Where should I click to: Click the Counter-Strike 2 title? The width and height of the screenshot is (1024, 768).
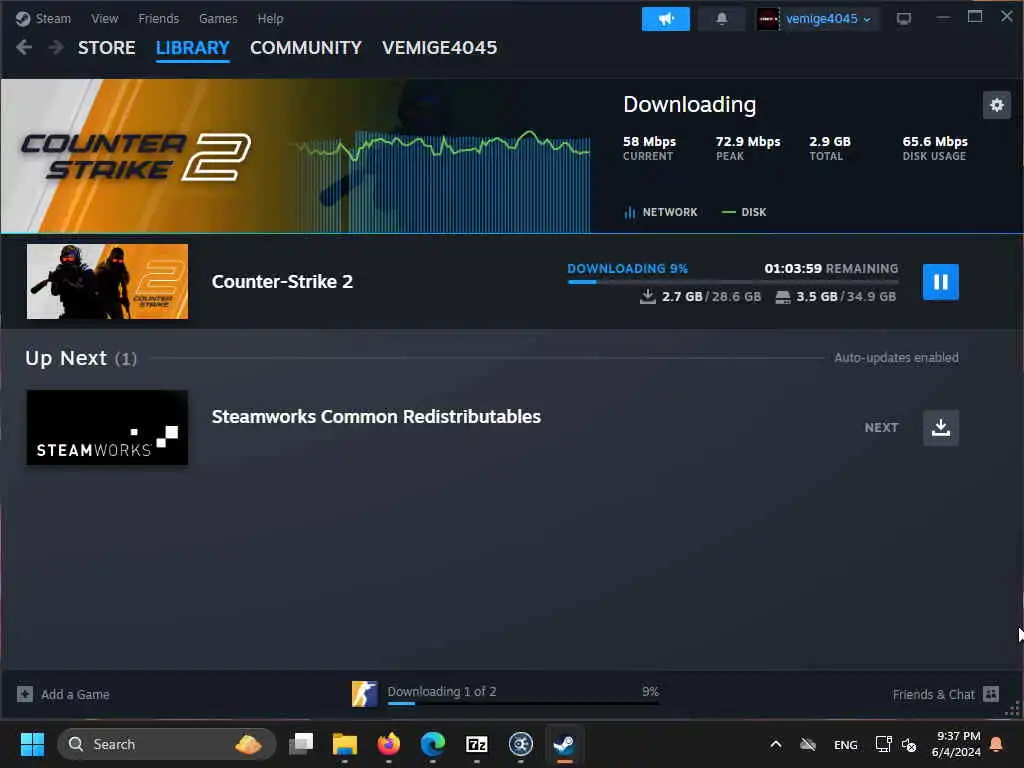[x=282, y=281]
